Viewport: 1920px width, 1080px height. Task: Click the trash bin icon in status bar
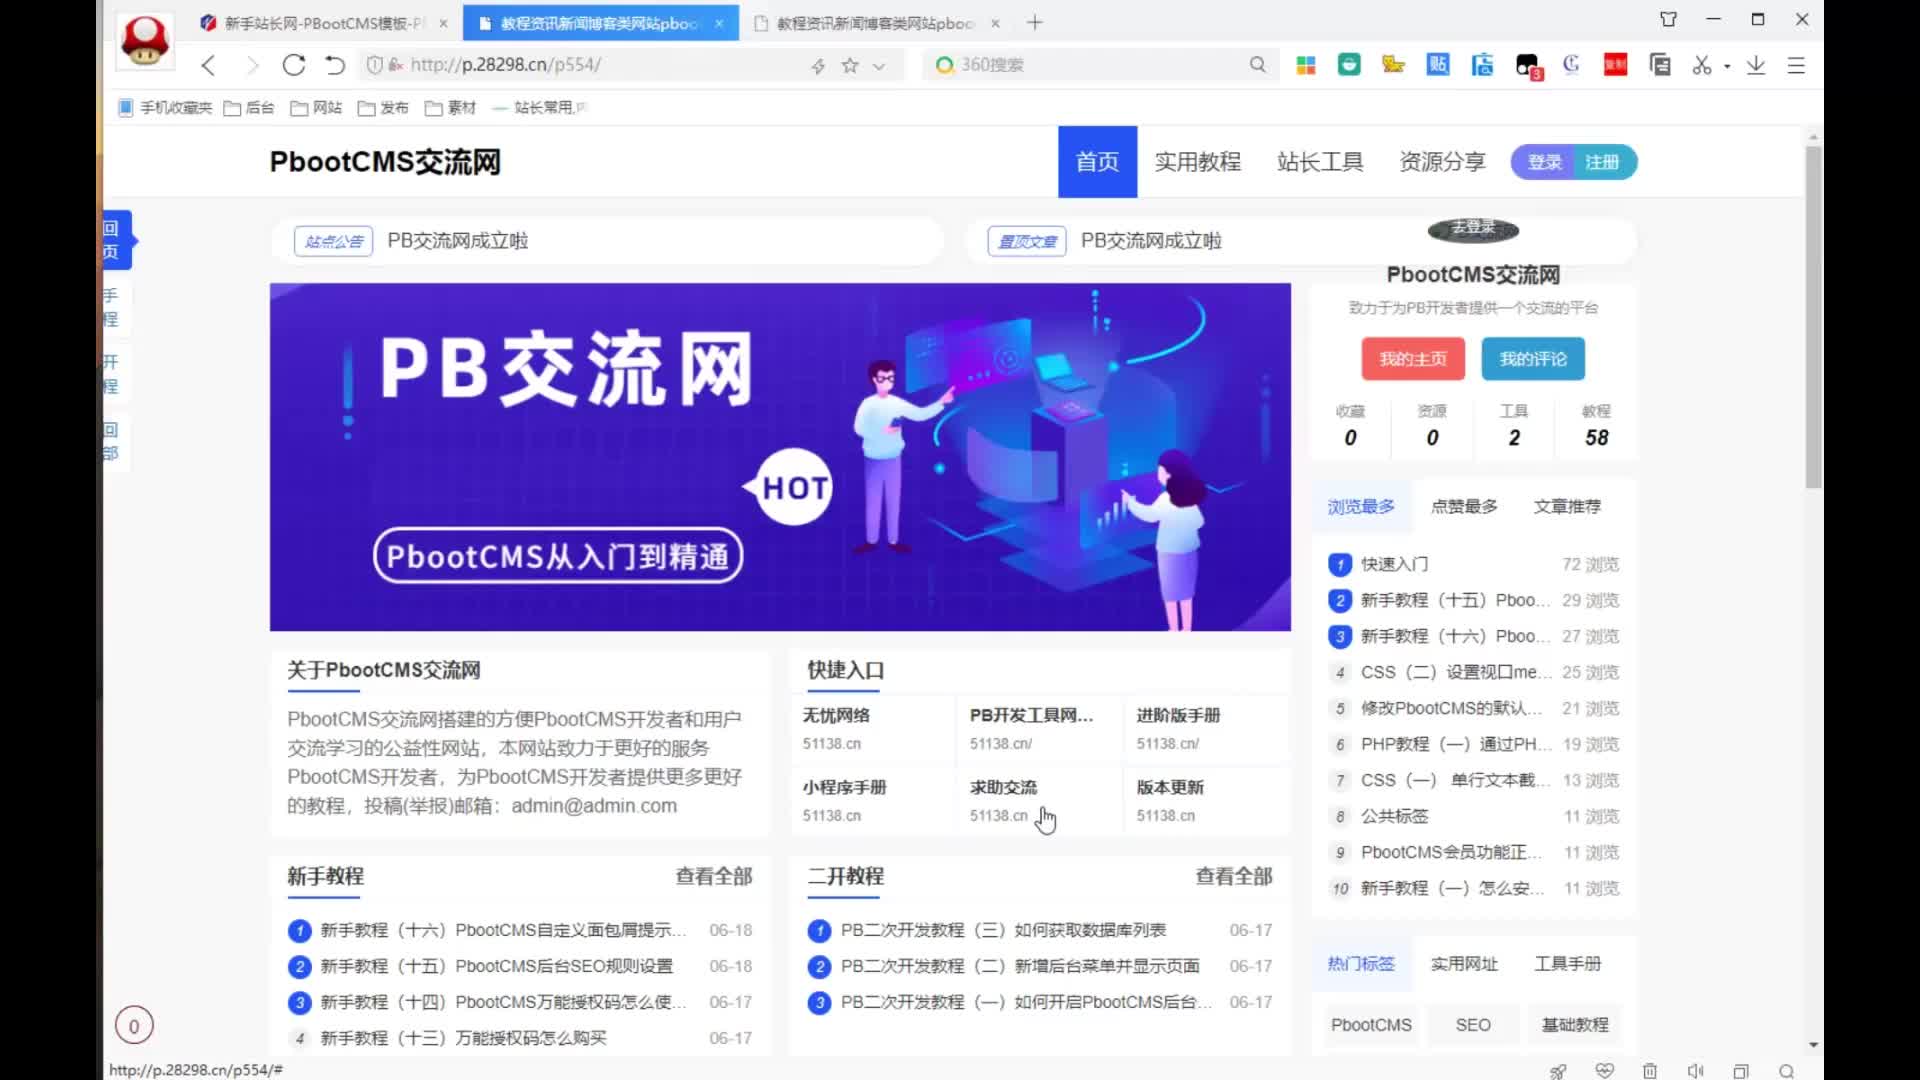coord(1650,1070)
